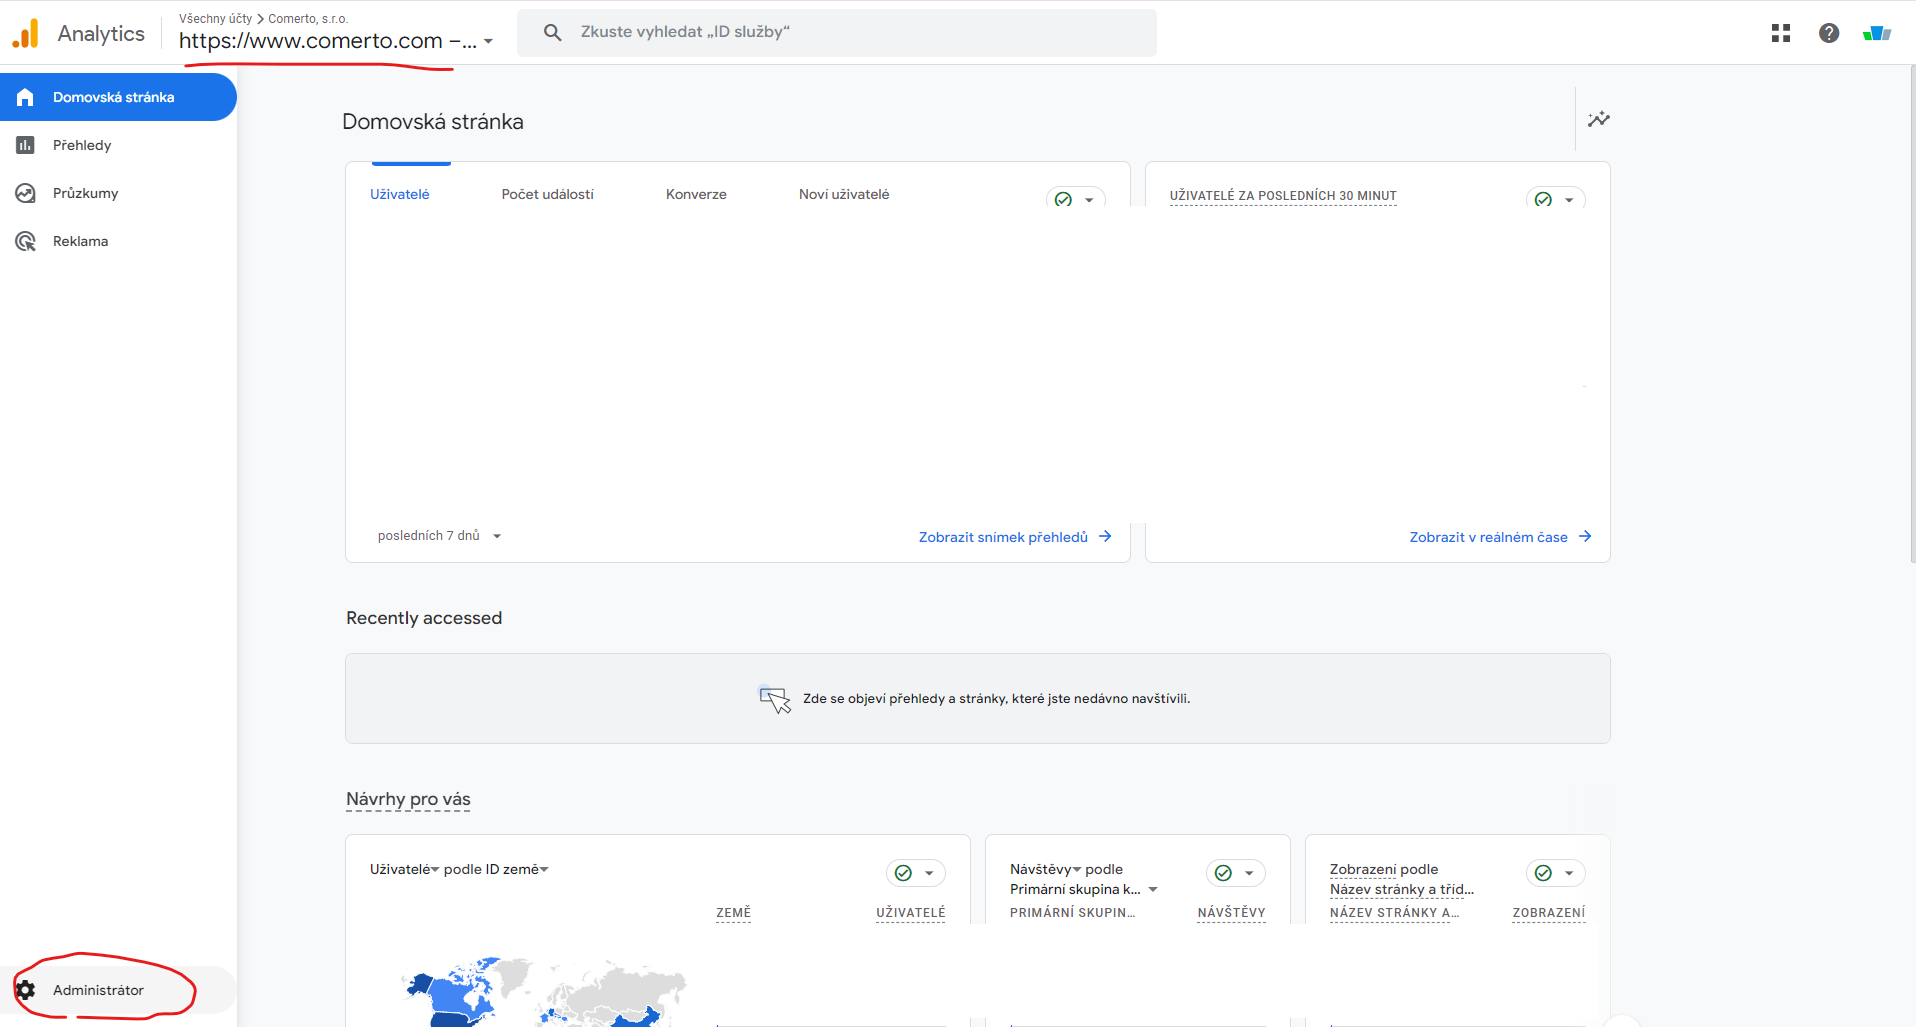The image size is (1916, 1027).
Task: Open the Google apps grid icon
Action: (1780, 33)
